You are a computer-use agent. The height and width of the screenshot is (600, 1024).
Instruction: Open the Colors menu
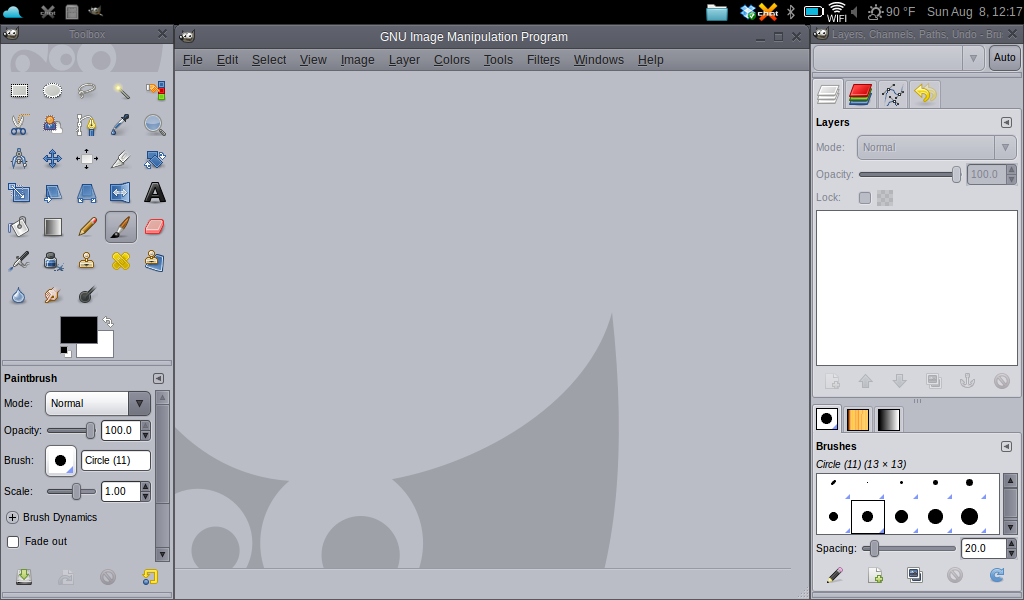click(452, 59)
